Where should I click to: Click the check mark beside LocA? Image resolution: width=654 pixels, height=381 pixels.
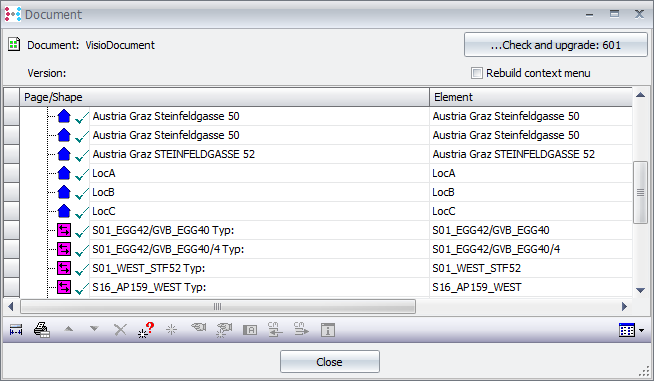(82, 174)
